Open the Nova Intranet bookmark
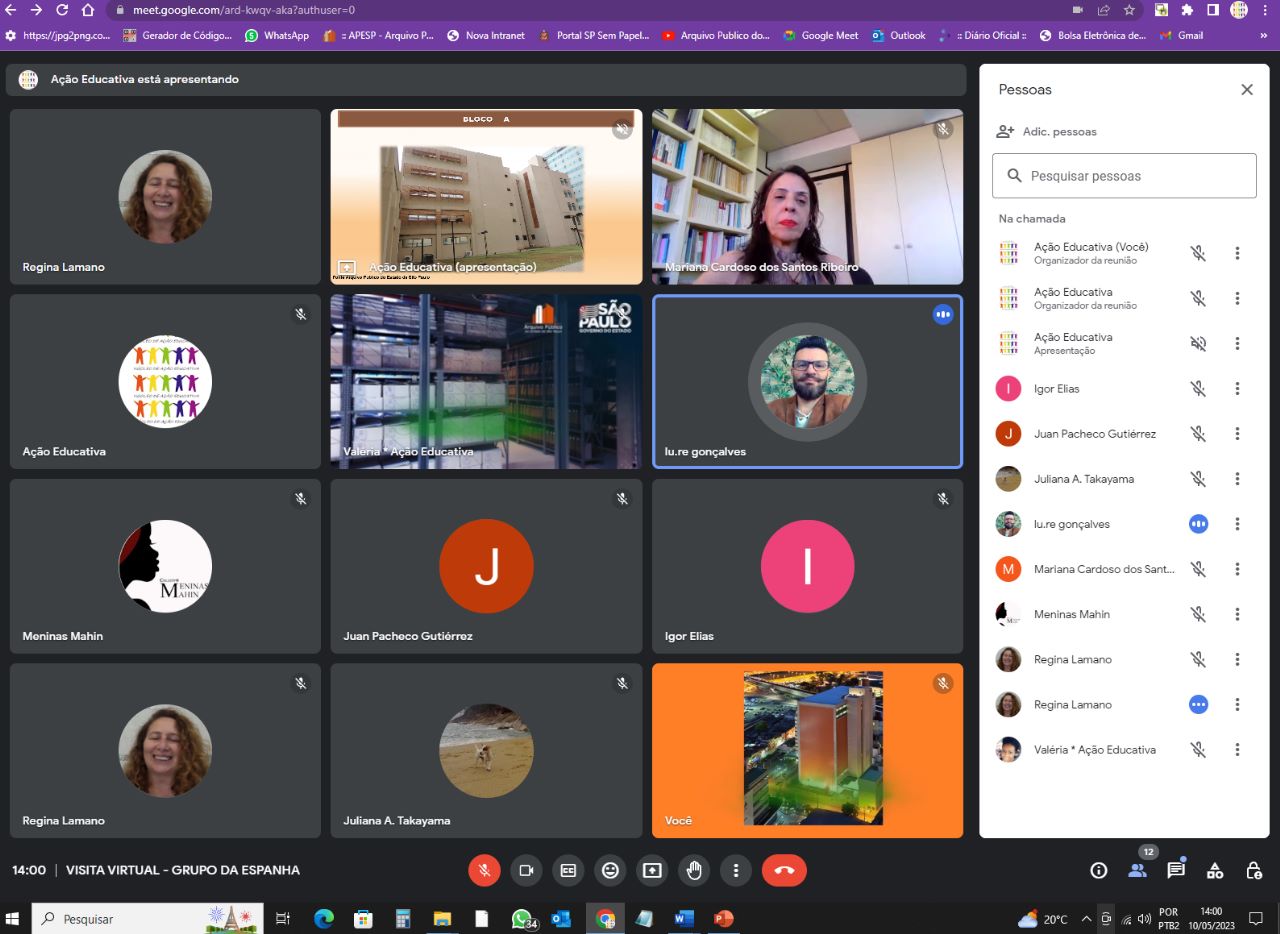This screenshot has width=1280, height=934. (486, 35)
